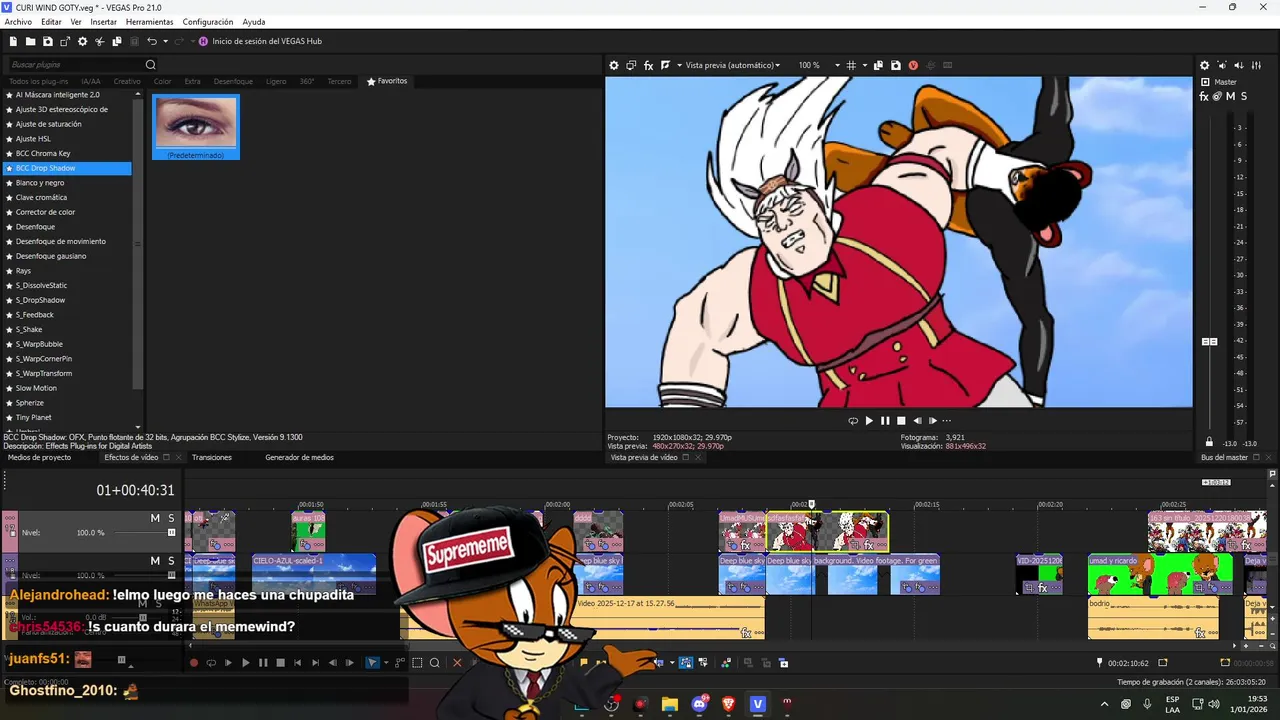
Task: Open the Herramientas menu
Action: (149, 22)
